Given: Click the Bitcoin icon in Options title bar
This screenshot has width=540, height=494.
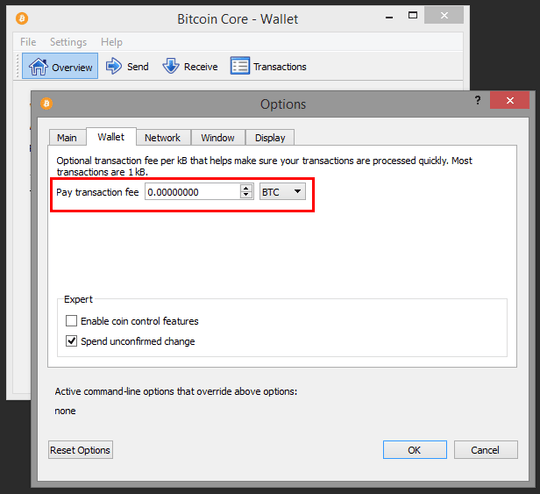Looking at the screenshot, I should click(46, 103).
